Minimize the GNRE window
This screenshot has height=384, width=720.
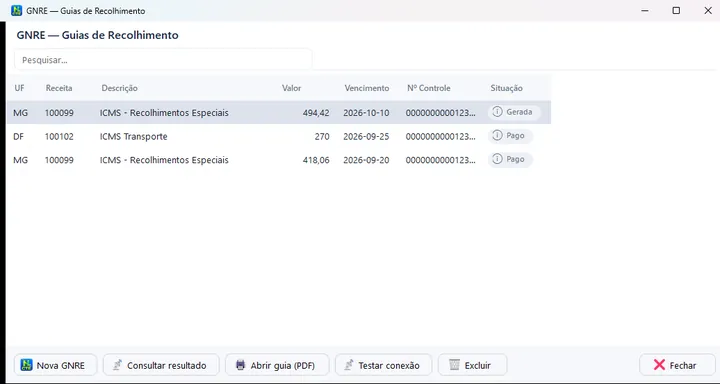(645, 11)
